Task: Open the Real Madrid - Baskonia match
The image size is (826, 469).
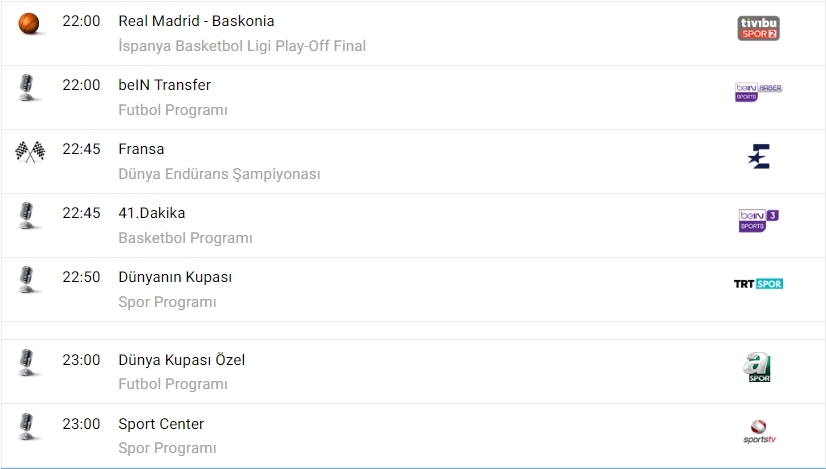Action: 196,21
